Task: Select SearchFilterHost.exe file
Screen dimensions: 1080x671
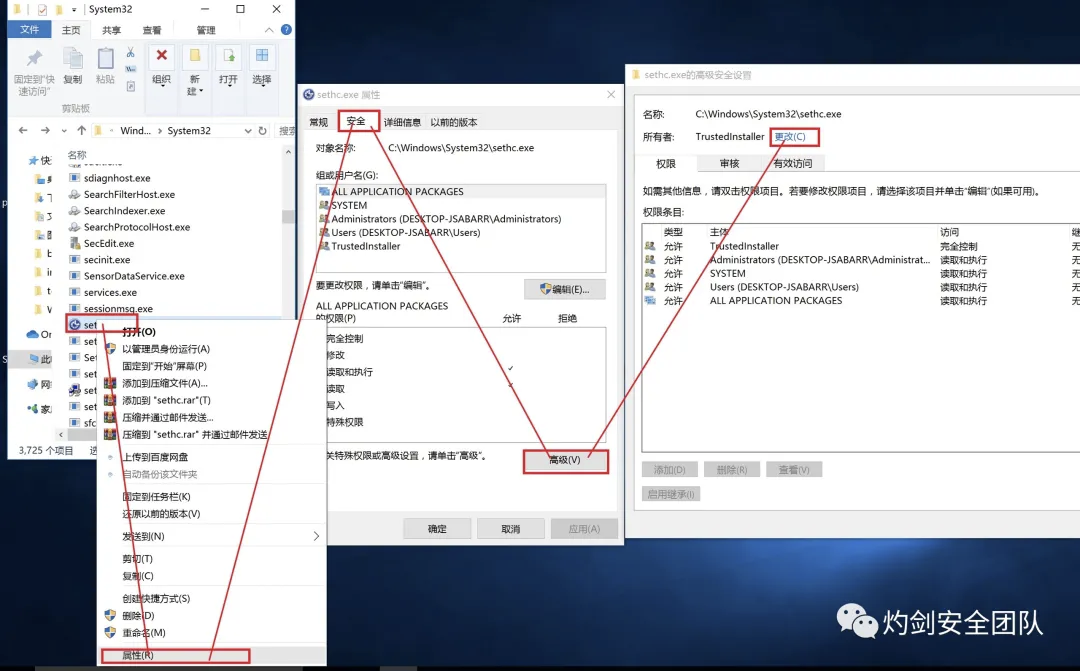Action: coord(129,194)
